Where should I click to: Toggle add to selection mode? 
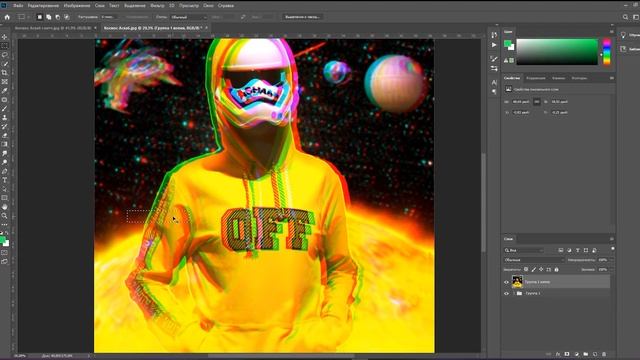49,17
